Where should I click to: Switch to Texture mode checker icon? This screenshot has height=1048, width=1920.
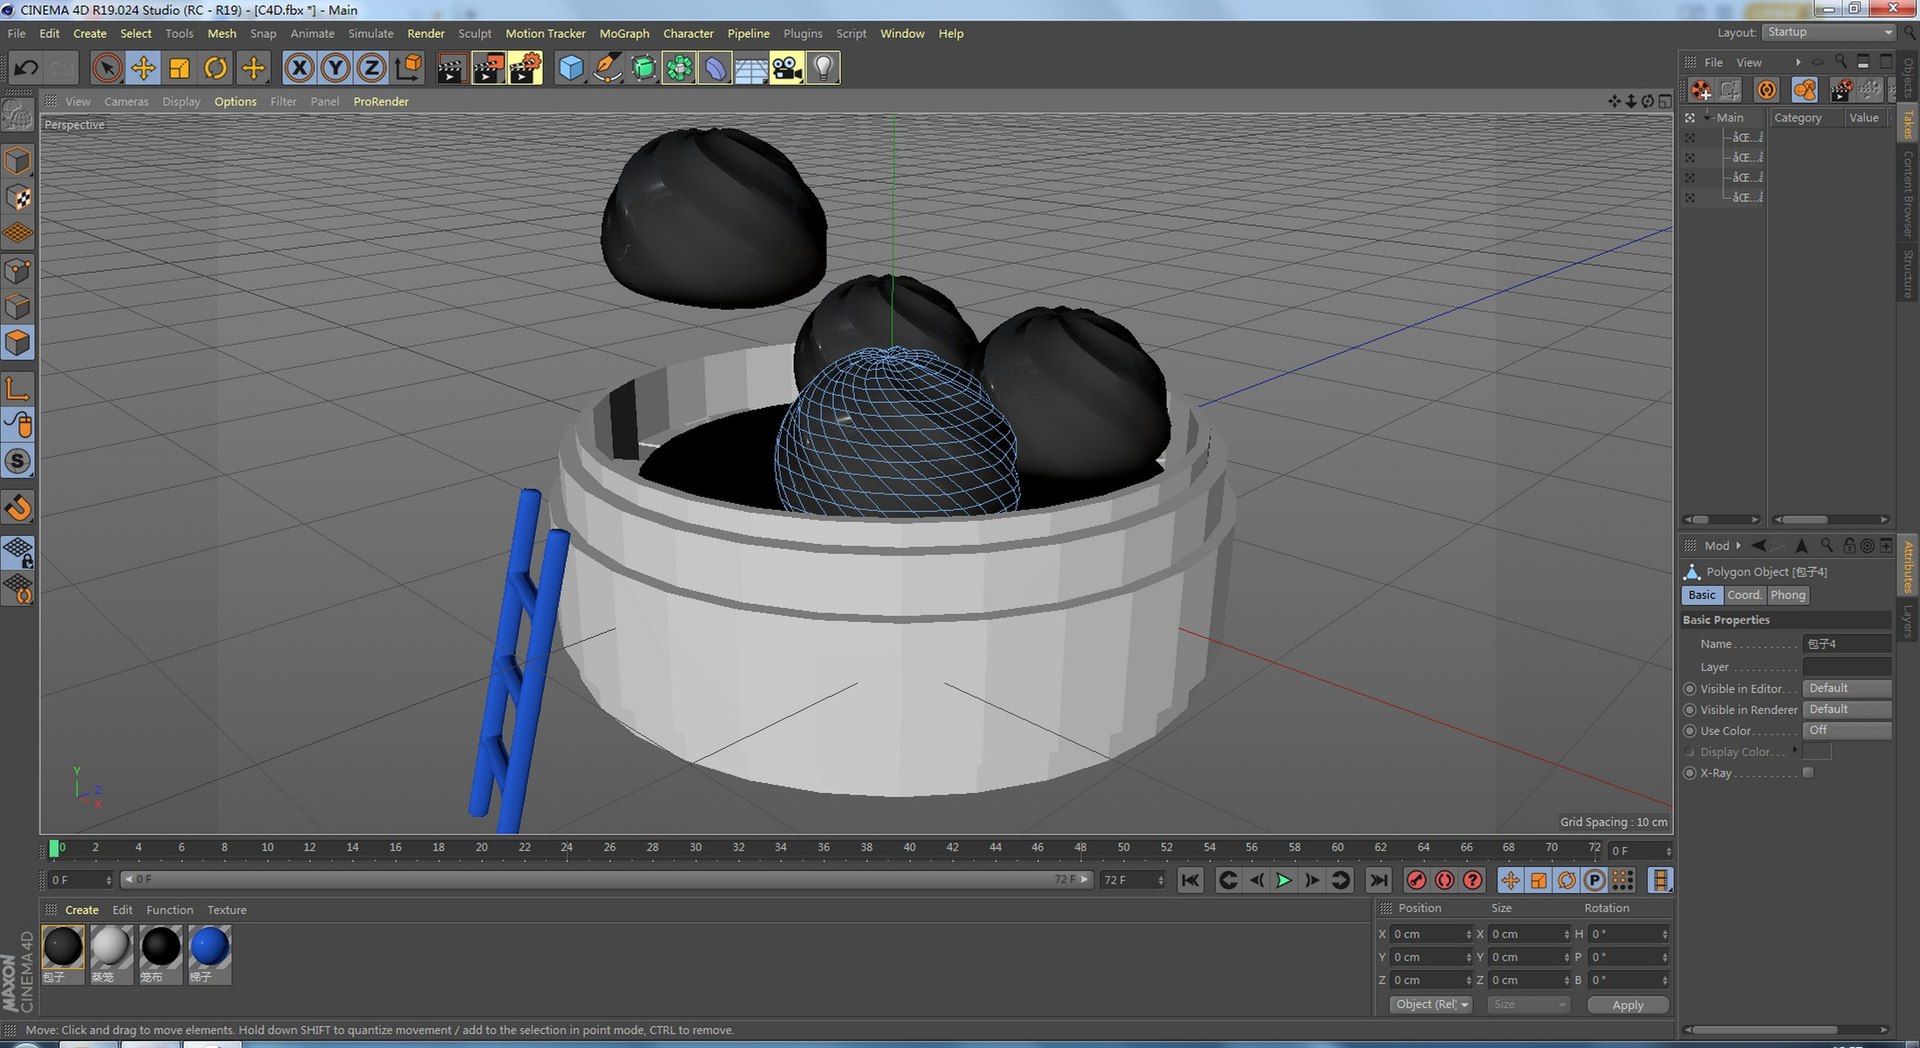18,197
